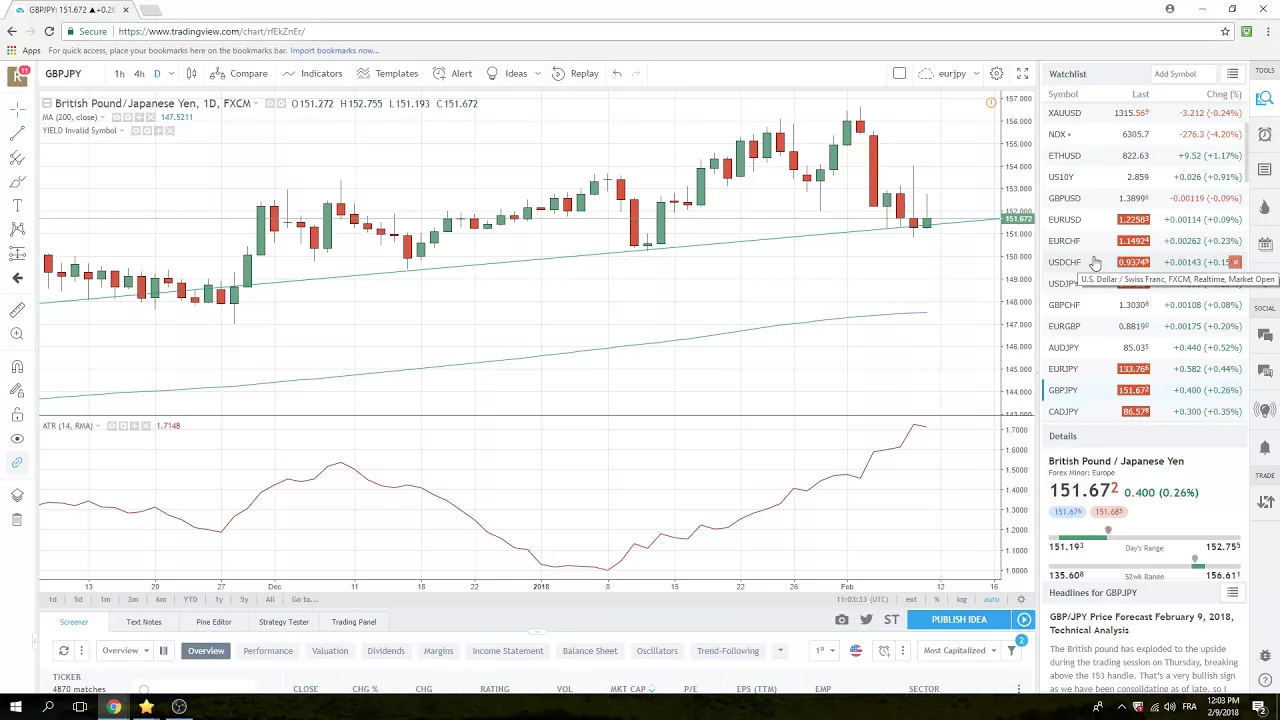Select the Performance screener tab

pyautogui.click(x=268, y=651)
